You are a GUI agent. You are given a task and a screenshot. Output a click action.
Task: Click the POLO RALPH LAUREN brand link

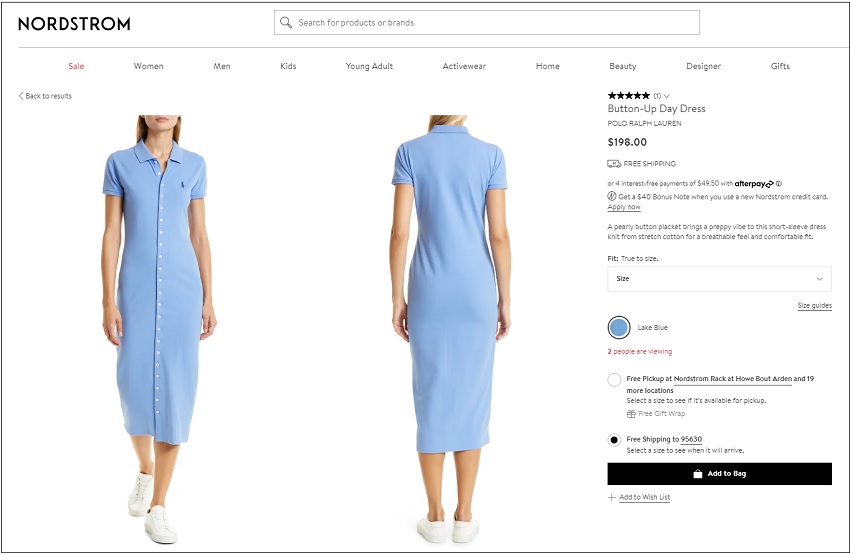point(645,123)
